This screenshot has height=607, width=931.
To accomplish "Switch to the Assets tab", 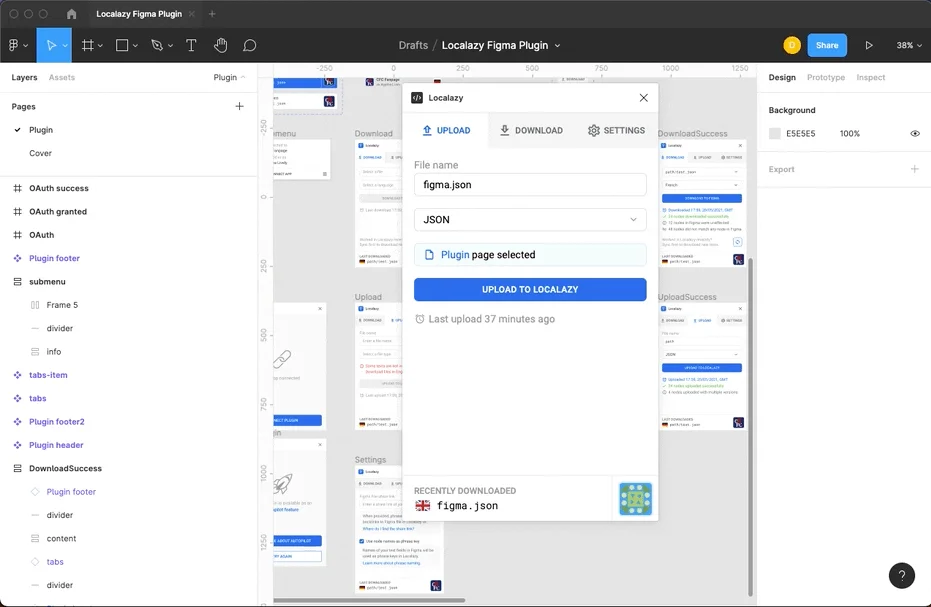I will point(62,77).
